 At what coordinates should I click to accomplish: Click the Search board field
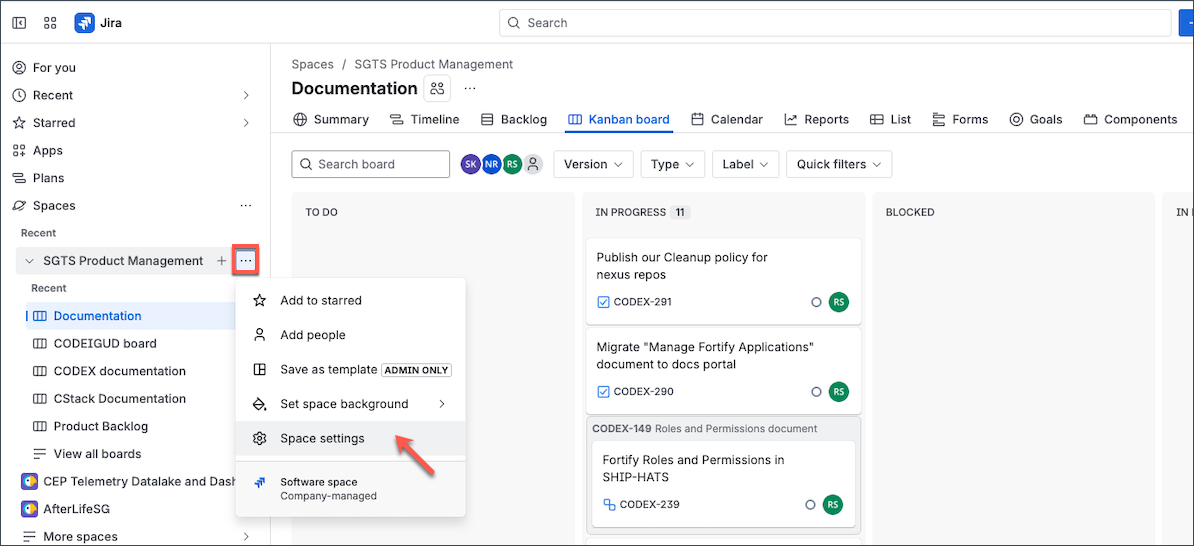pyautogui.click(x=371, y=164)
